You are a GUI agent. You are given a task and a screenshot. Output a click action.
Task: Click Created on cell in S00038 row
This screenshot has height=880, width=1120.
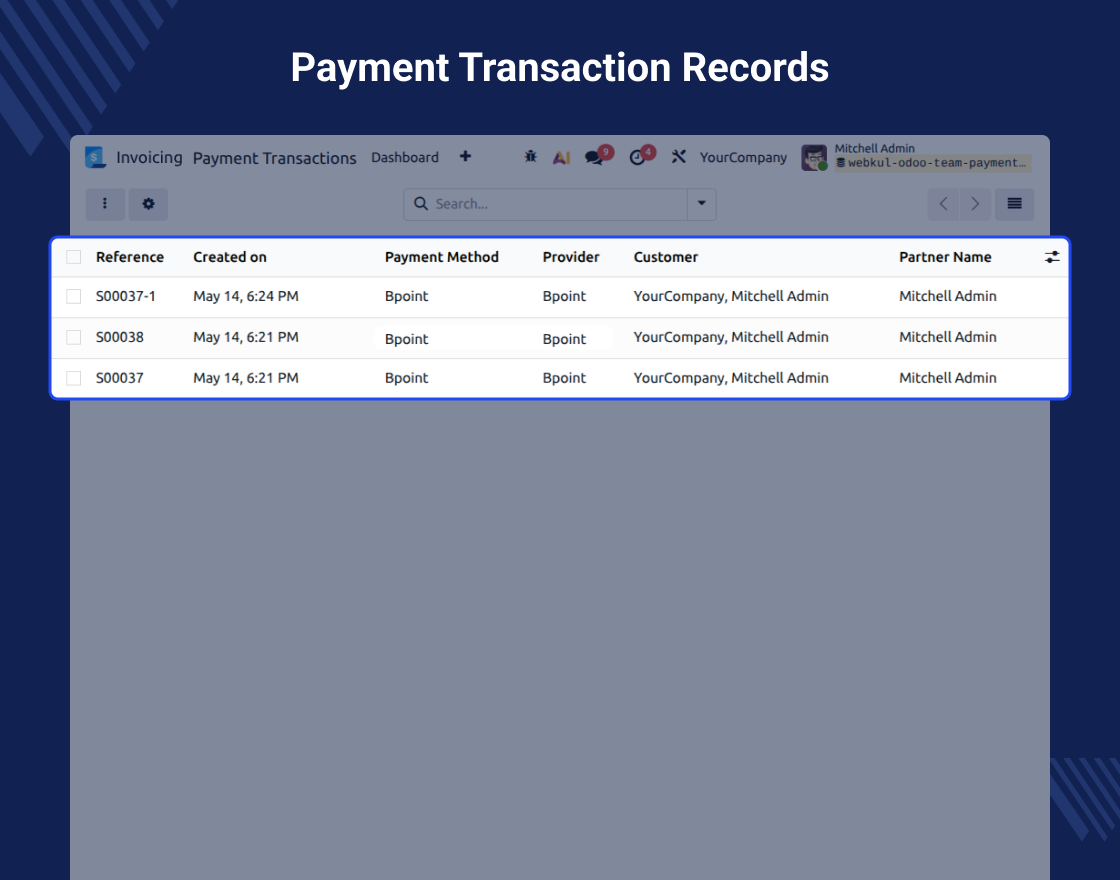pos(246,337)
